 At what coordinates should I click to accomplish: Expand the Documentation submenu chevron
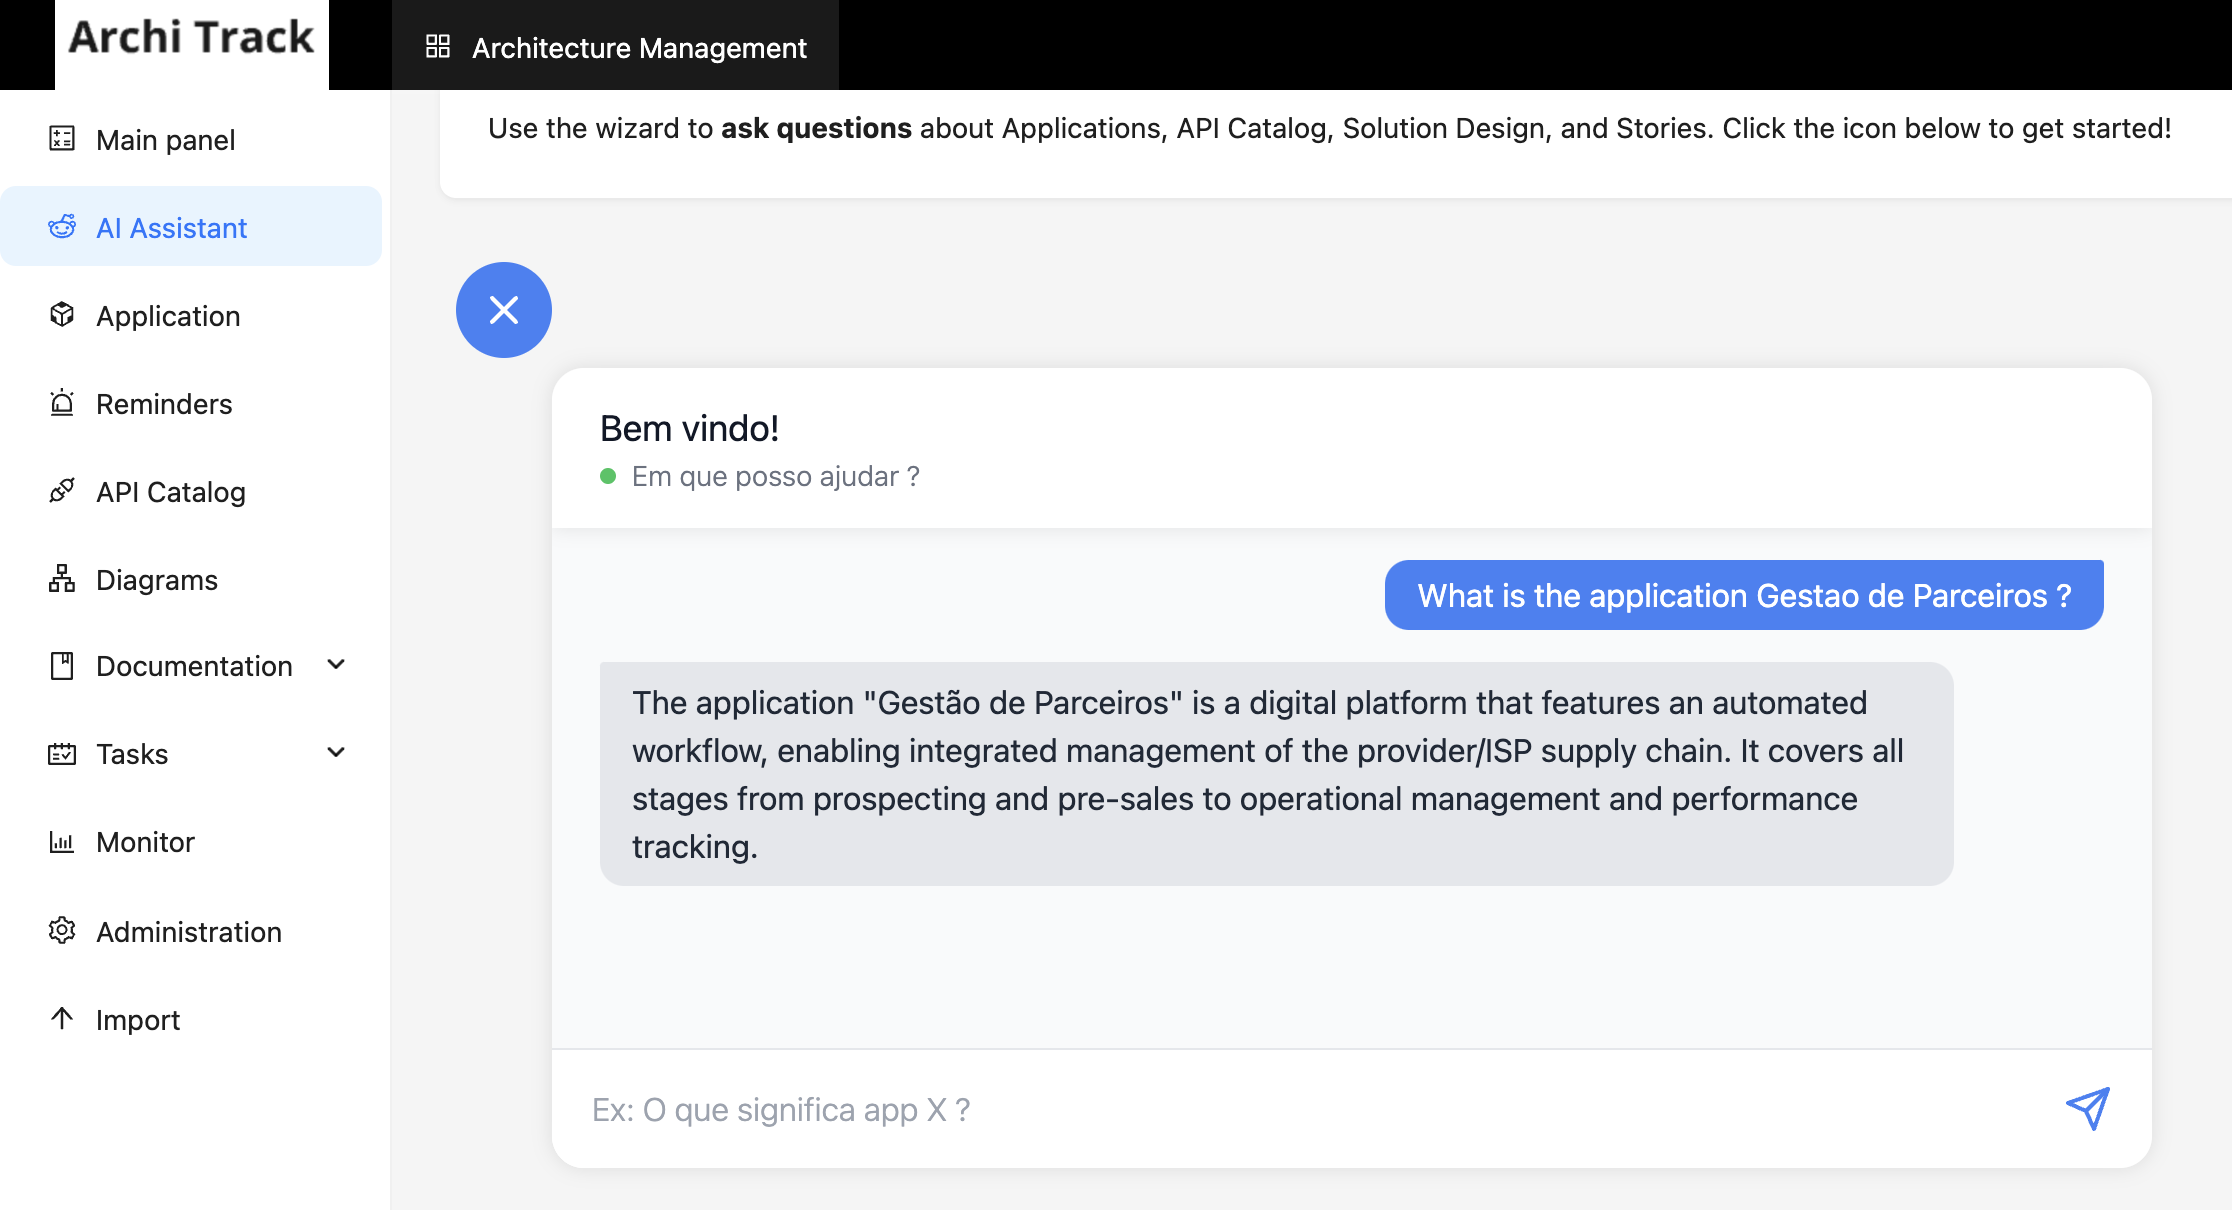click(x=337, y=665)
